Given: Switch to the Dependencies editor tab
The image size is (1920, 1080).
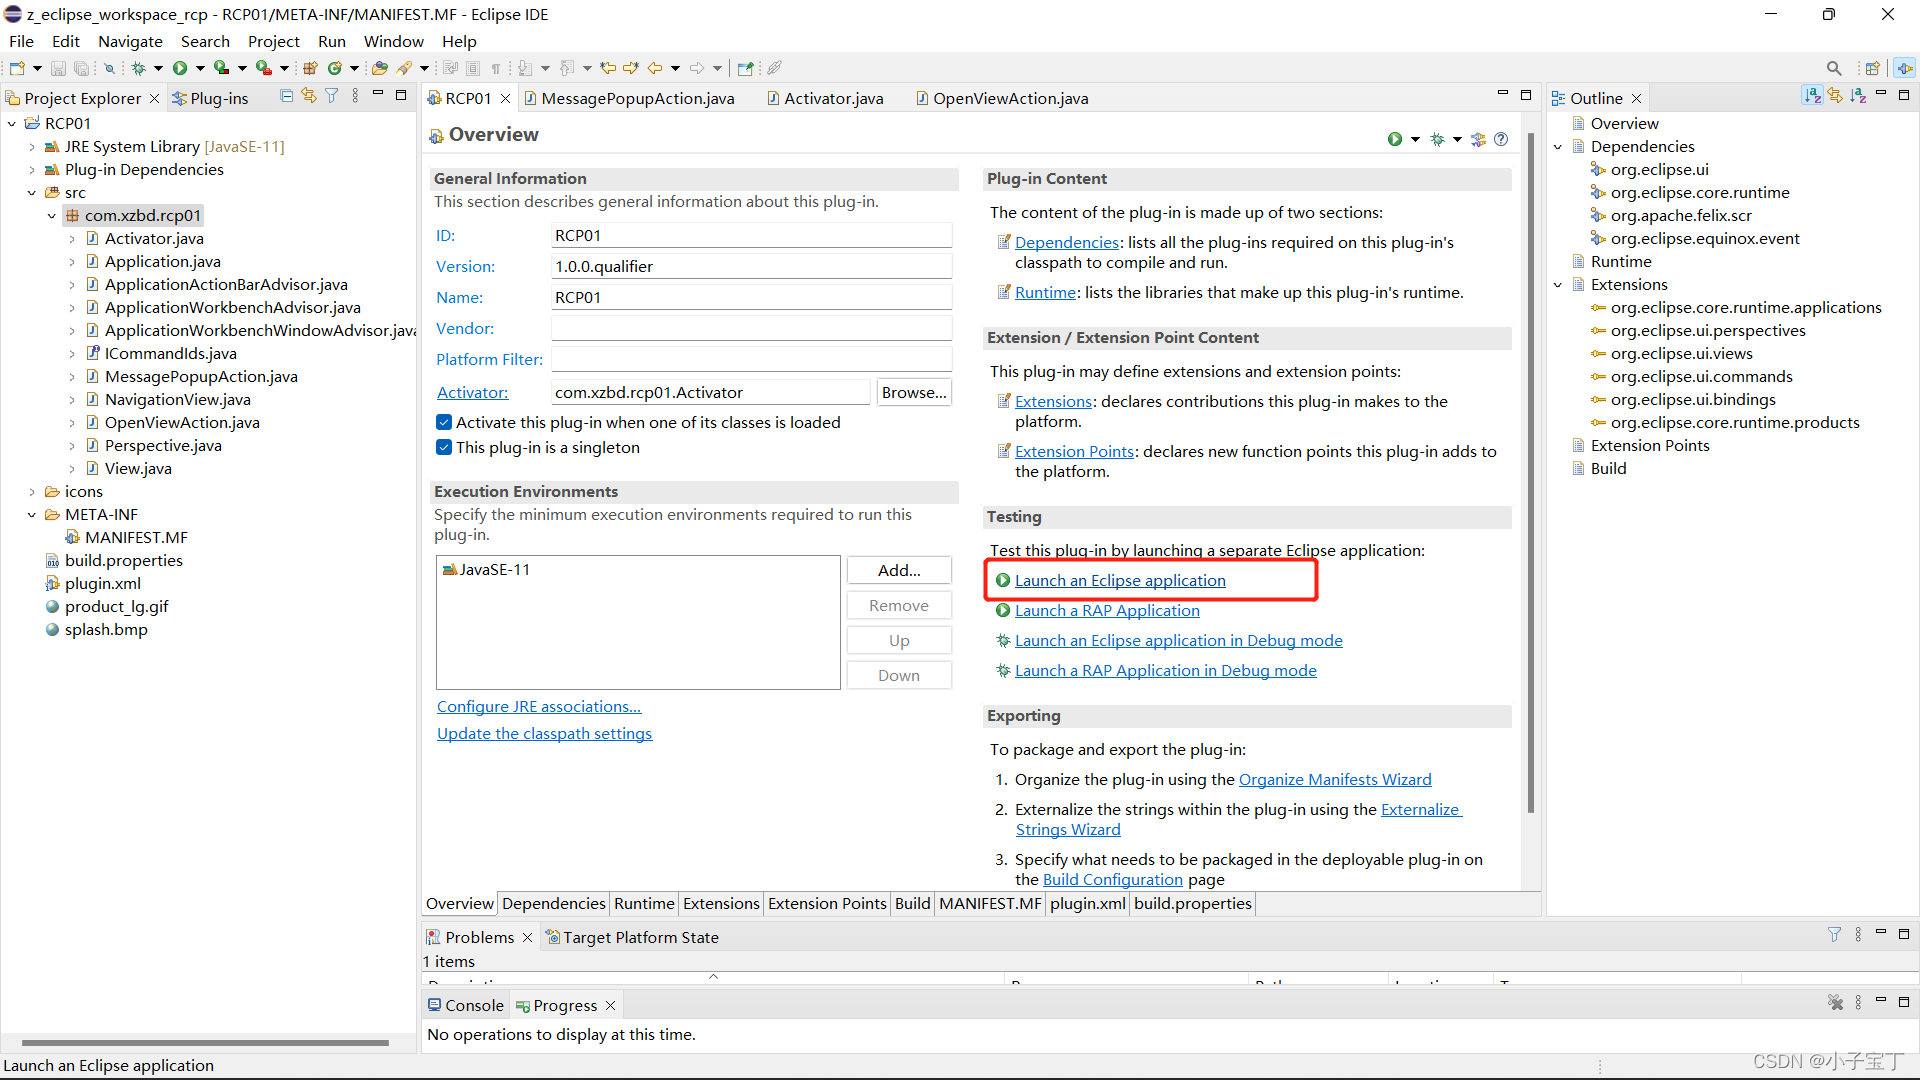Looking at the screenshot, I should tap(553, 903).
